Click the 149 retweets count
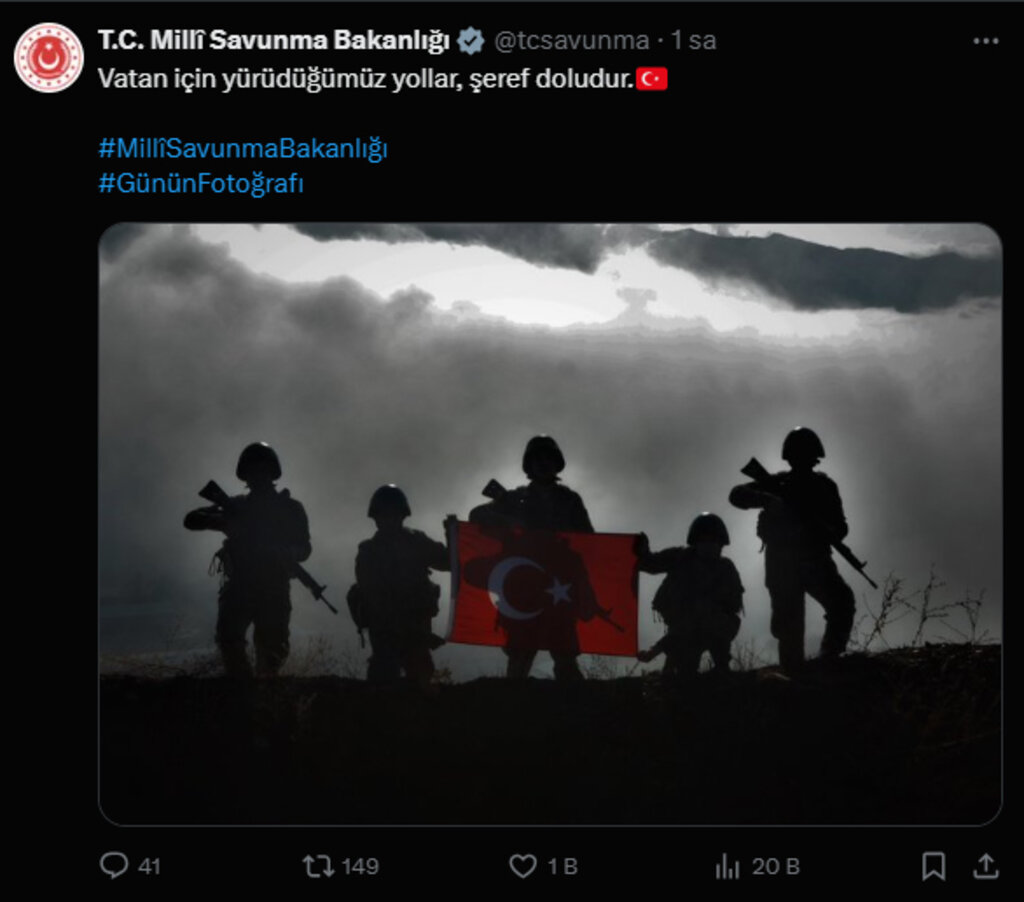The image size is (1024, 902). click(x=360, y=866)
